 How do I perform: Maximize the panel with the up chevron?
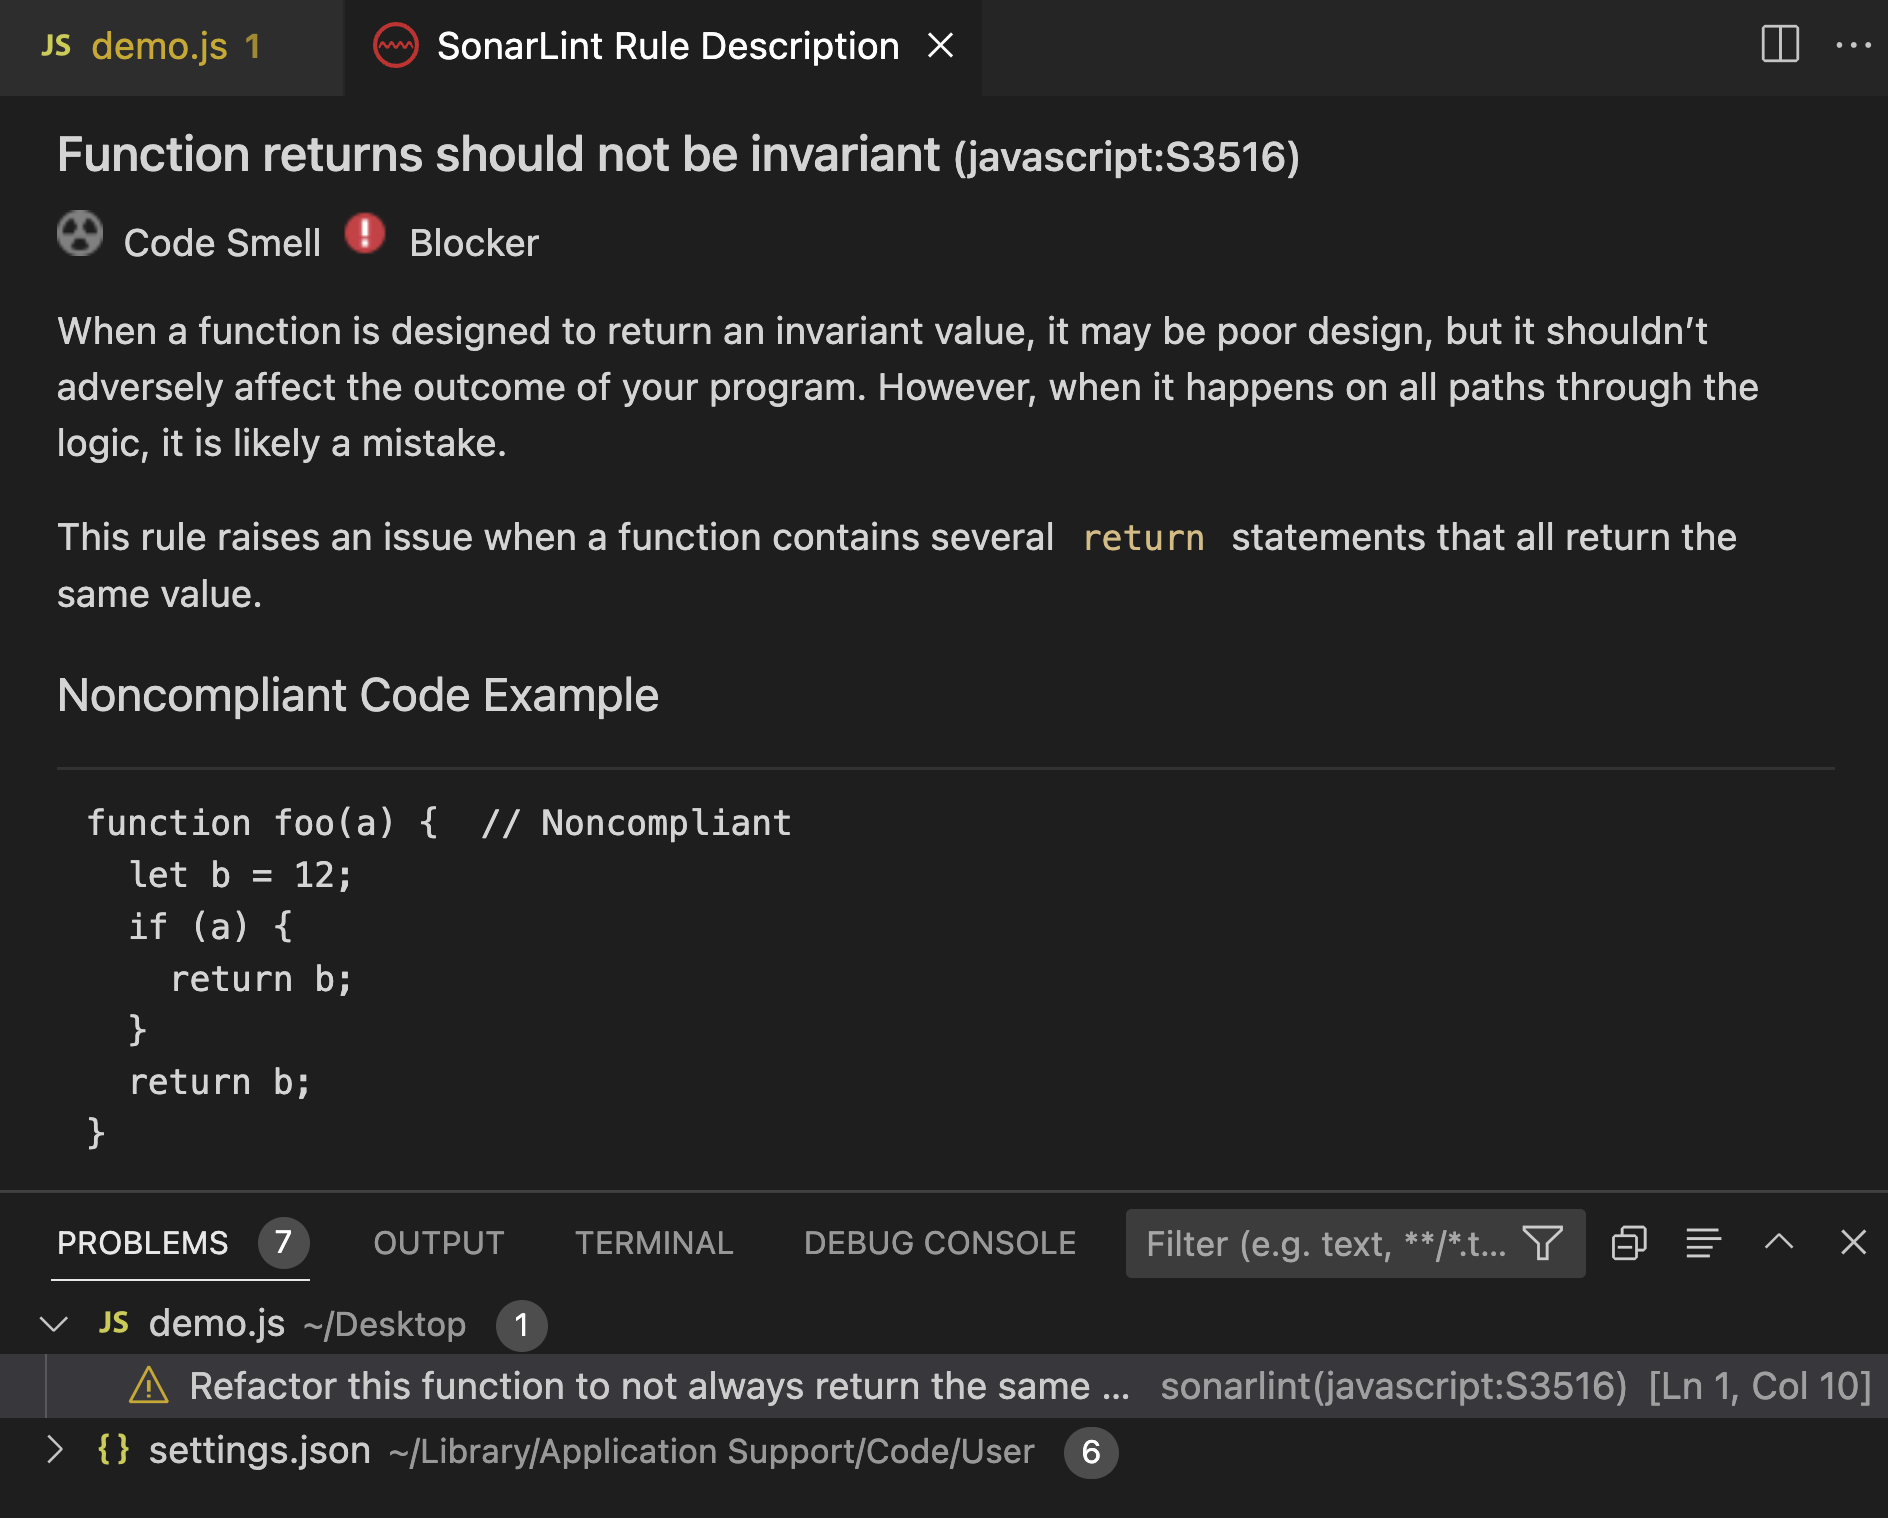1779,1242
